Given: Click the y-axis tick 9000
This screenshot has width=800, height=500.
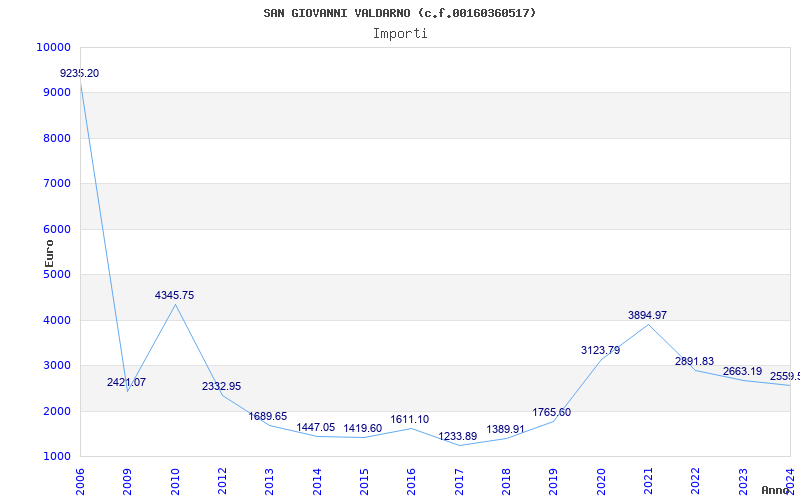Looking at the screenshot, I should (57, 92).
